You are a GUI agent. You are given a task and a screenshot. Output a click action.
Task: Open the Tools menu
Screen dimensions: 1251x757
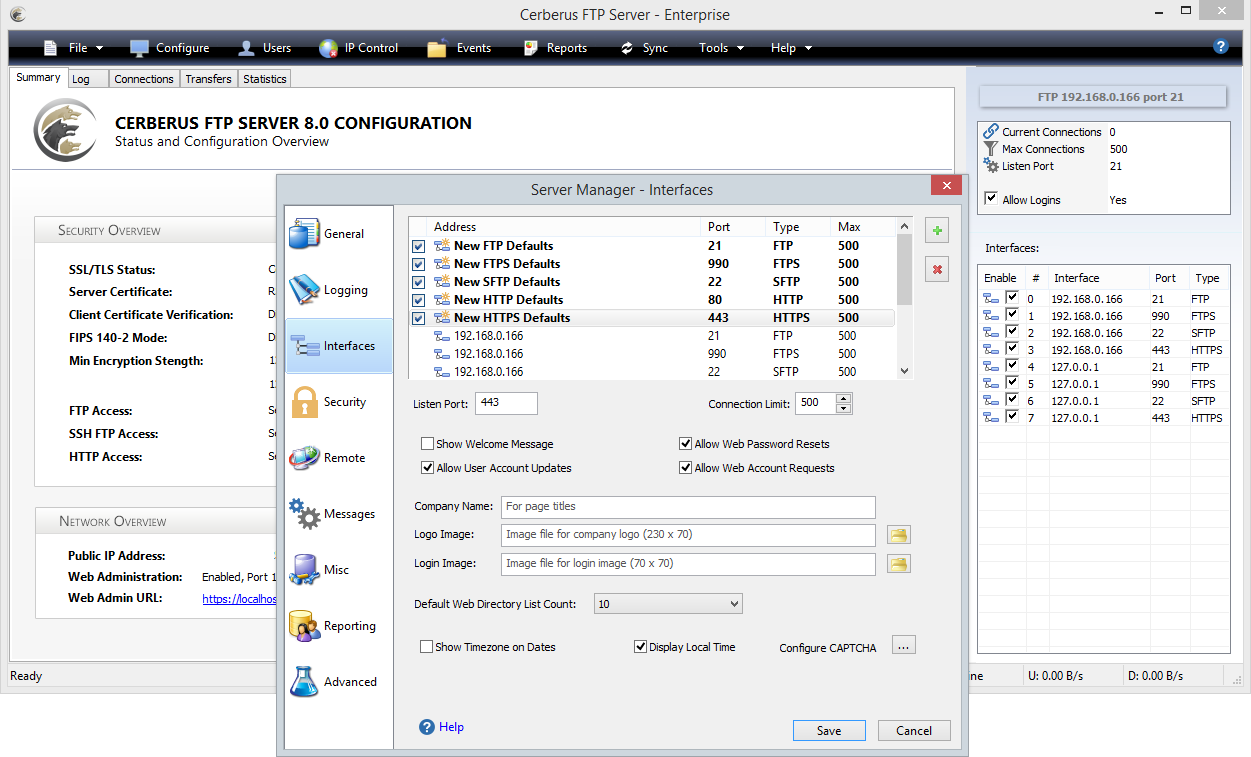(721, 48)
